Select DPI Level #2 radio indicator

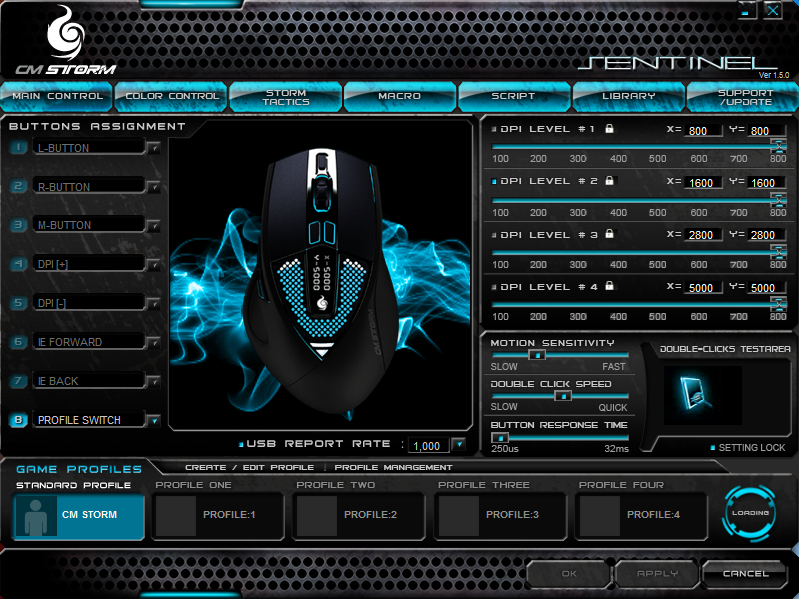point(494,181)
